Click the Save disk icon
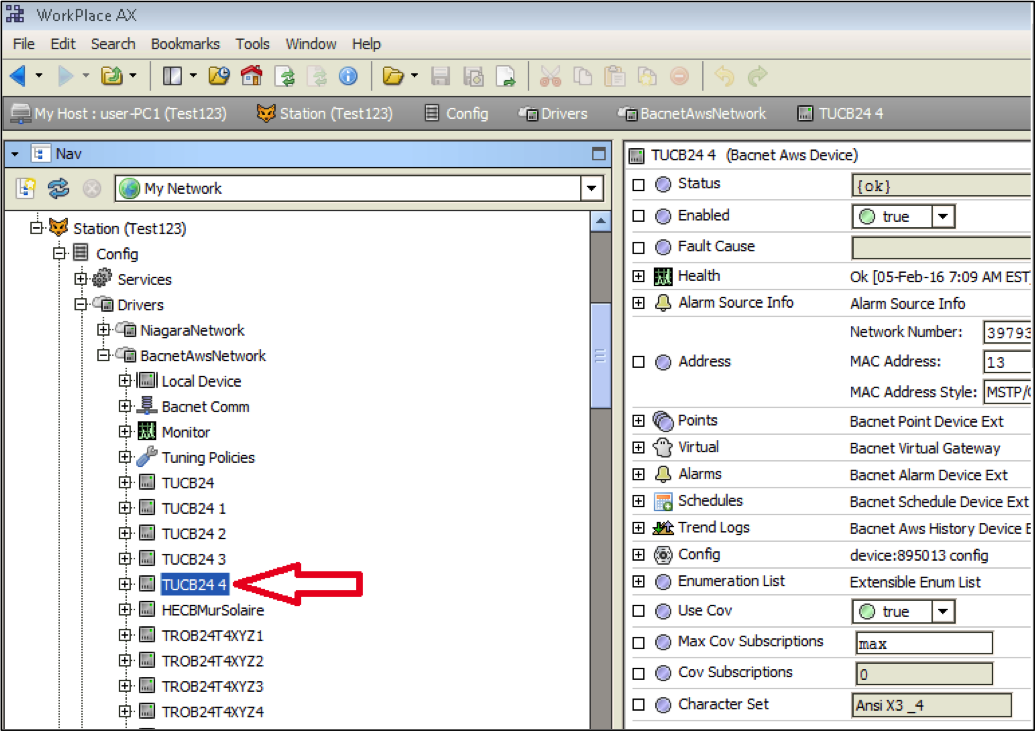Viewport: 1035px width, 731px height. 440,77
